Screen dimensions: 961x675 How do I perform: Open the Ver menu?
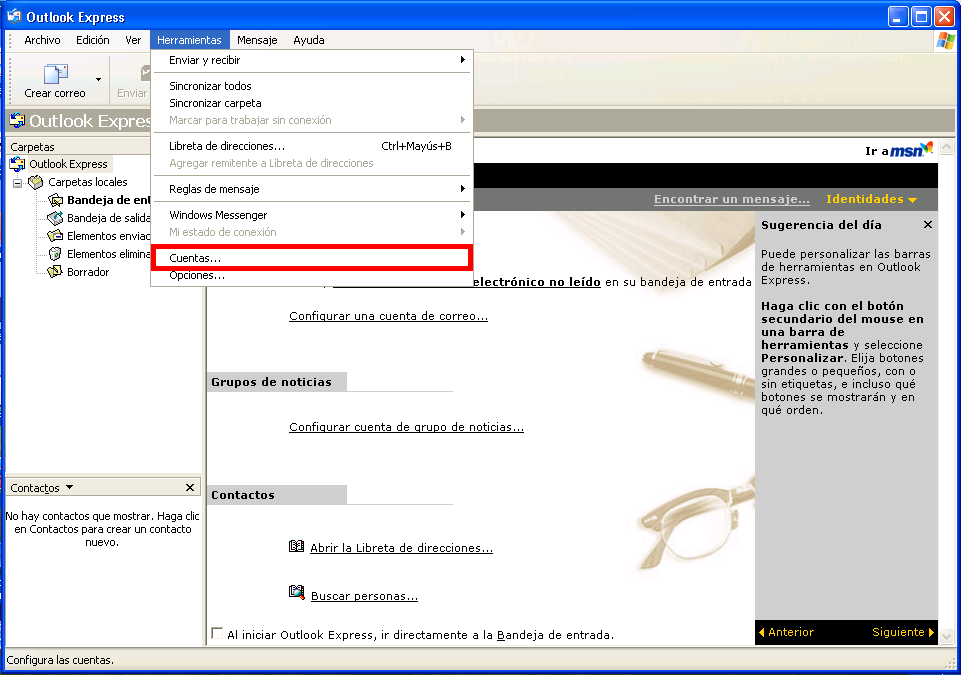pos(133,40)
